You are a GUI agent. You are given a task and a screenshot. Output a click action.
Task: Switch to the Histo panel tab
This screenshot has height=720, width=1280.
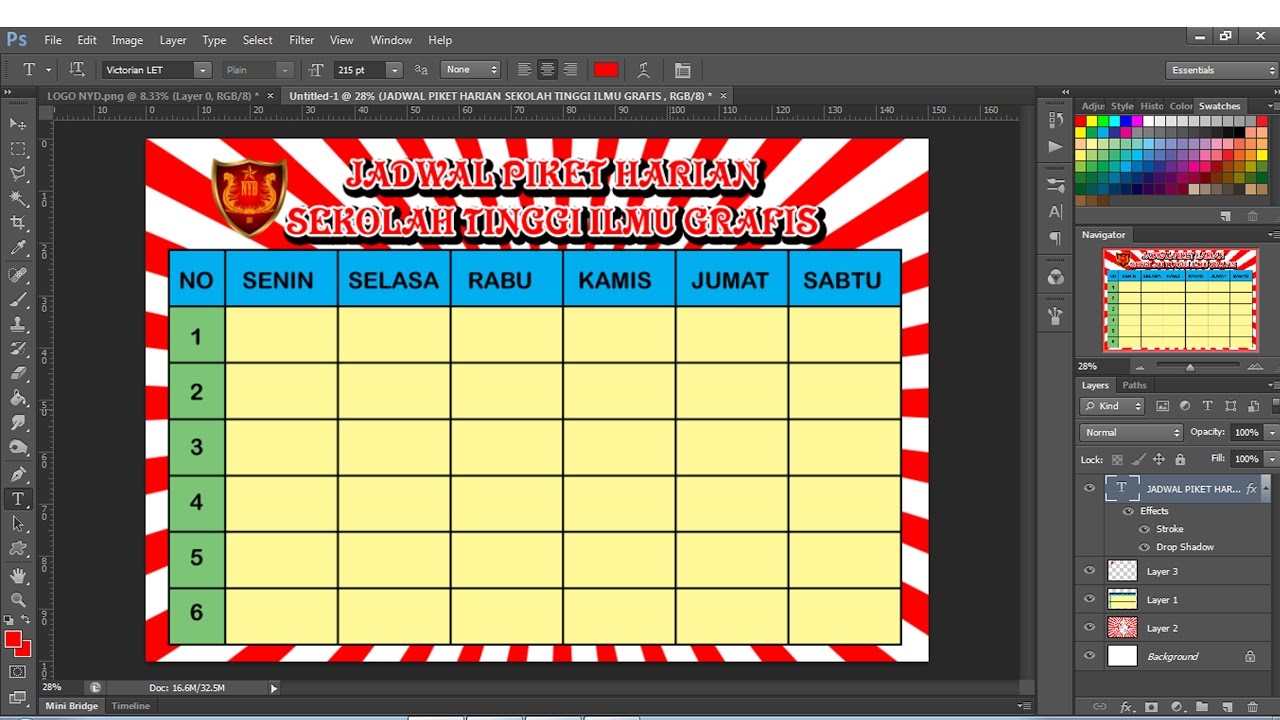point(1152,106)
